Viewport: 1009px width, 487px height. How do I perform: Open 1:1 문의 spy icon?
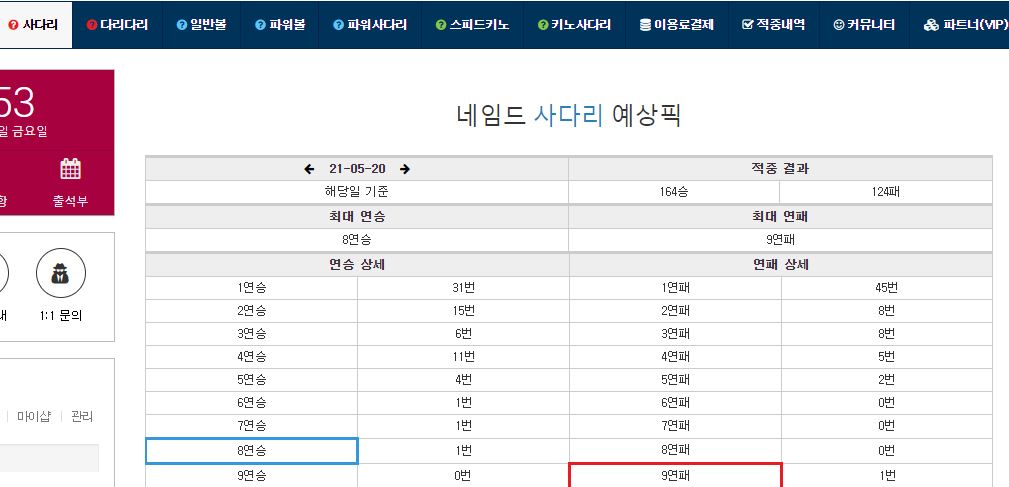tap(60, 273)
